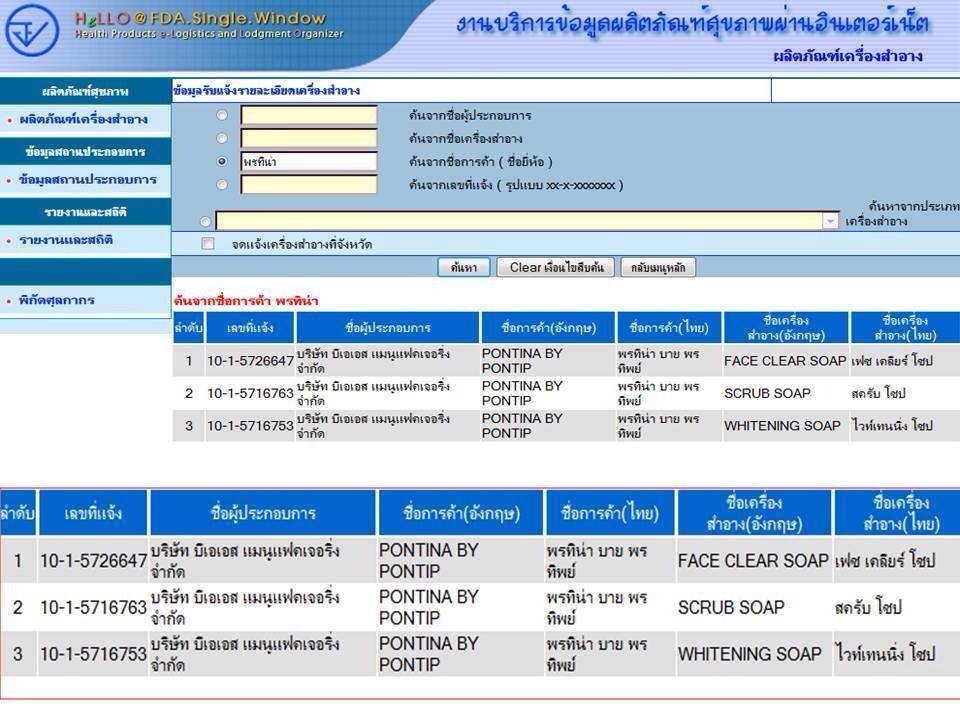960x720 pixels.
Task: Click 10-1-5716753 in upper results table
Action: click(250, 426)
